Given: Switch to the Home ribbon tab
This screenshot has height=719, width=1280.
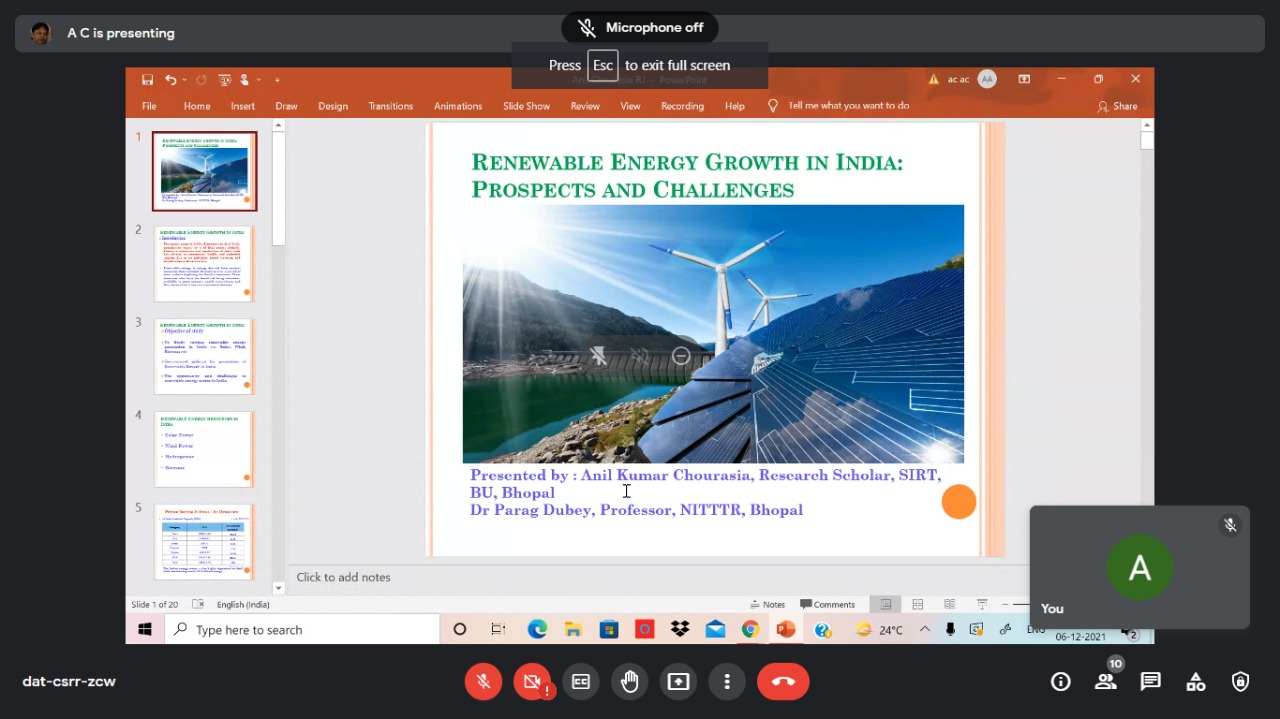Looking at the screenshot, I should [x=197, y=106].
